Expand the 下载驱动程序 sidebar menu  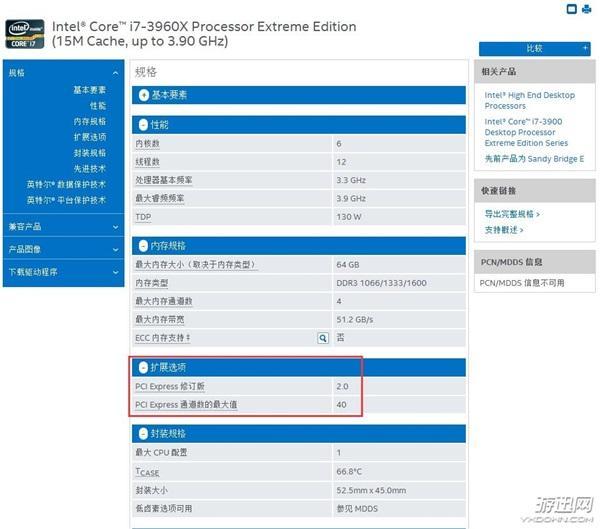click(x=64, y=272)
